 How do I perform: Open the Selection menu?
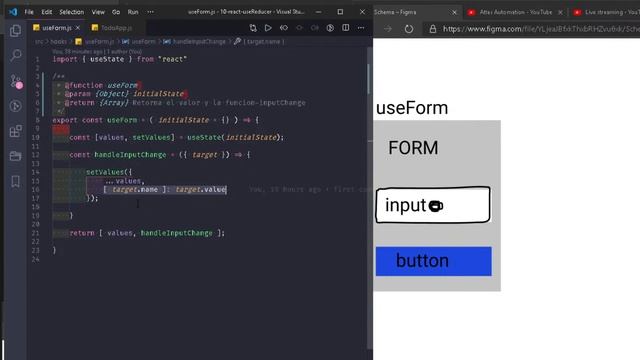click(x=71, y=12)
